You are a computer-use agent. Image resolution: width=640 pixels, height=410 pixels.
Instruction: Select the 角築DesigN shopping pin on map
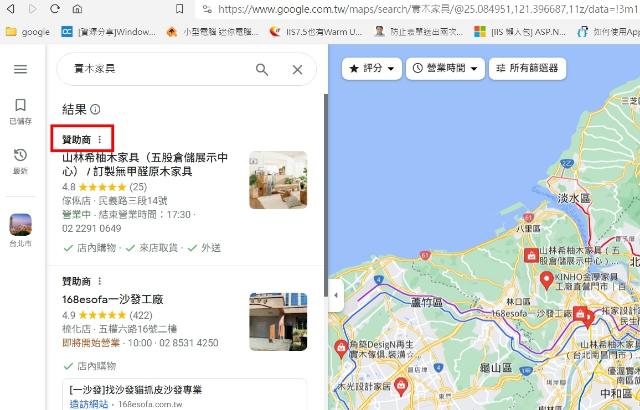tap(341, 349)
